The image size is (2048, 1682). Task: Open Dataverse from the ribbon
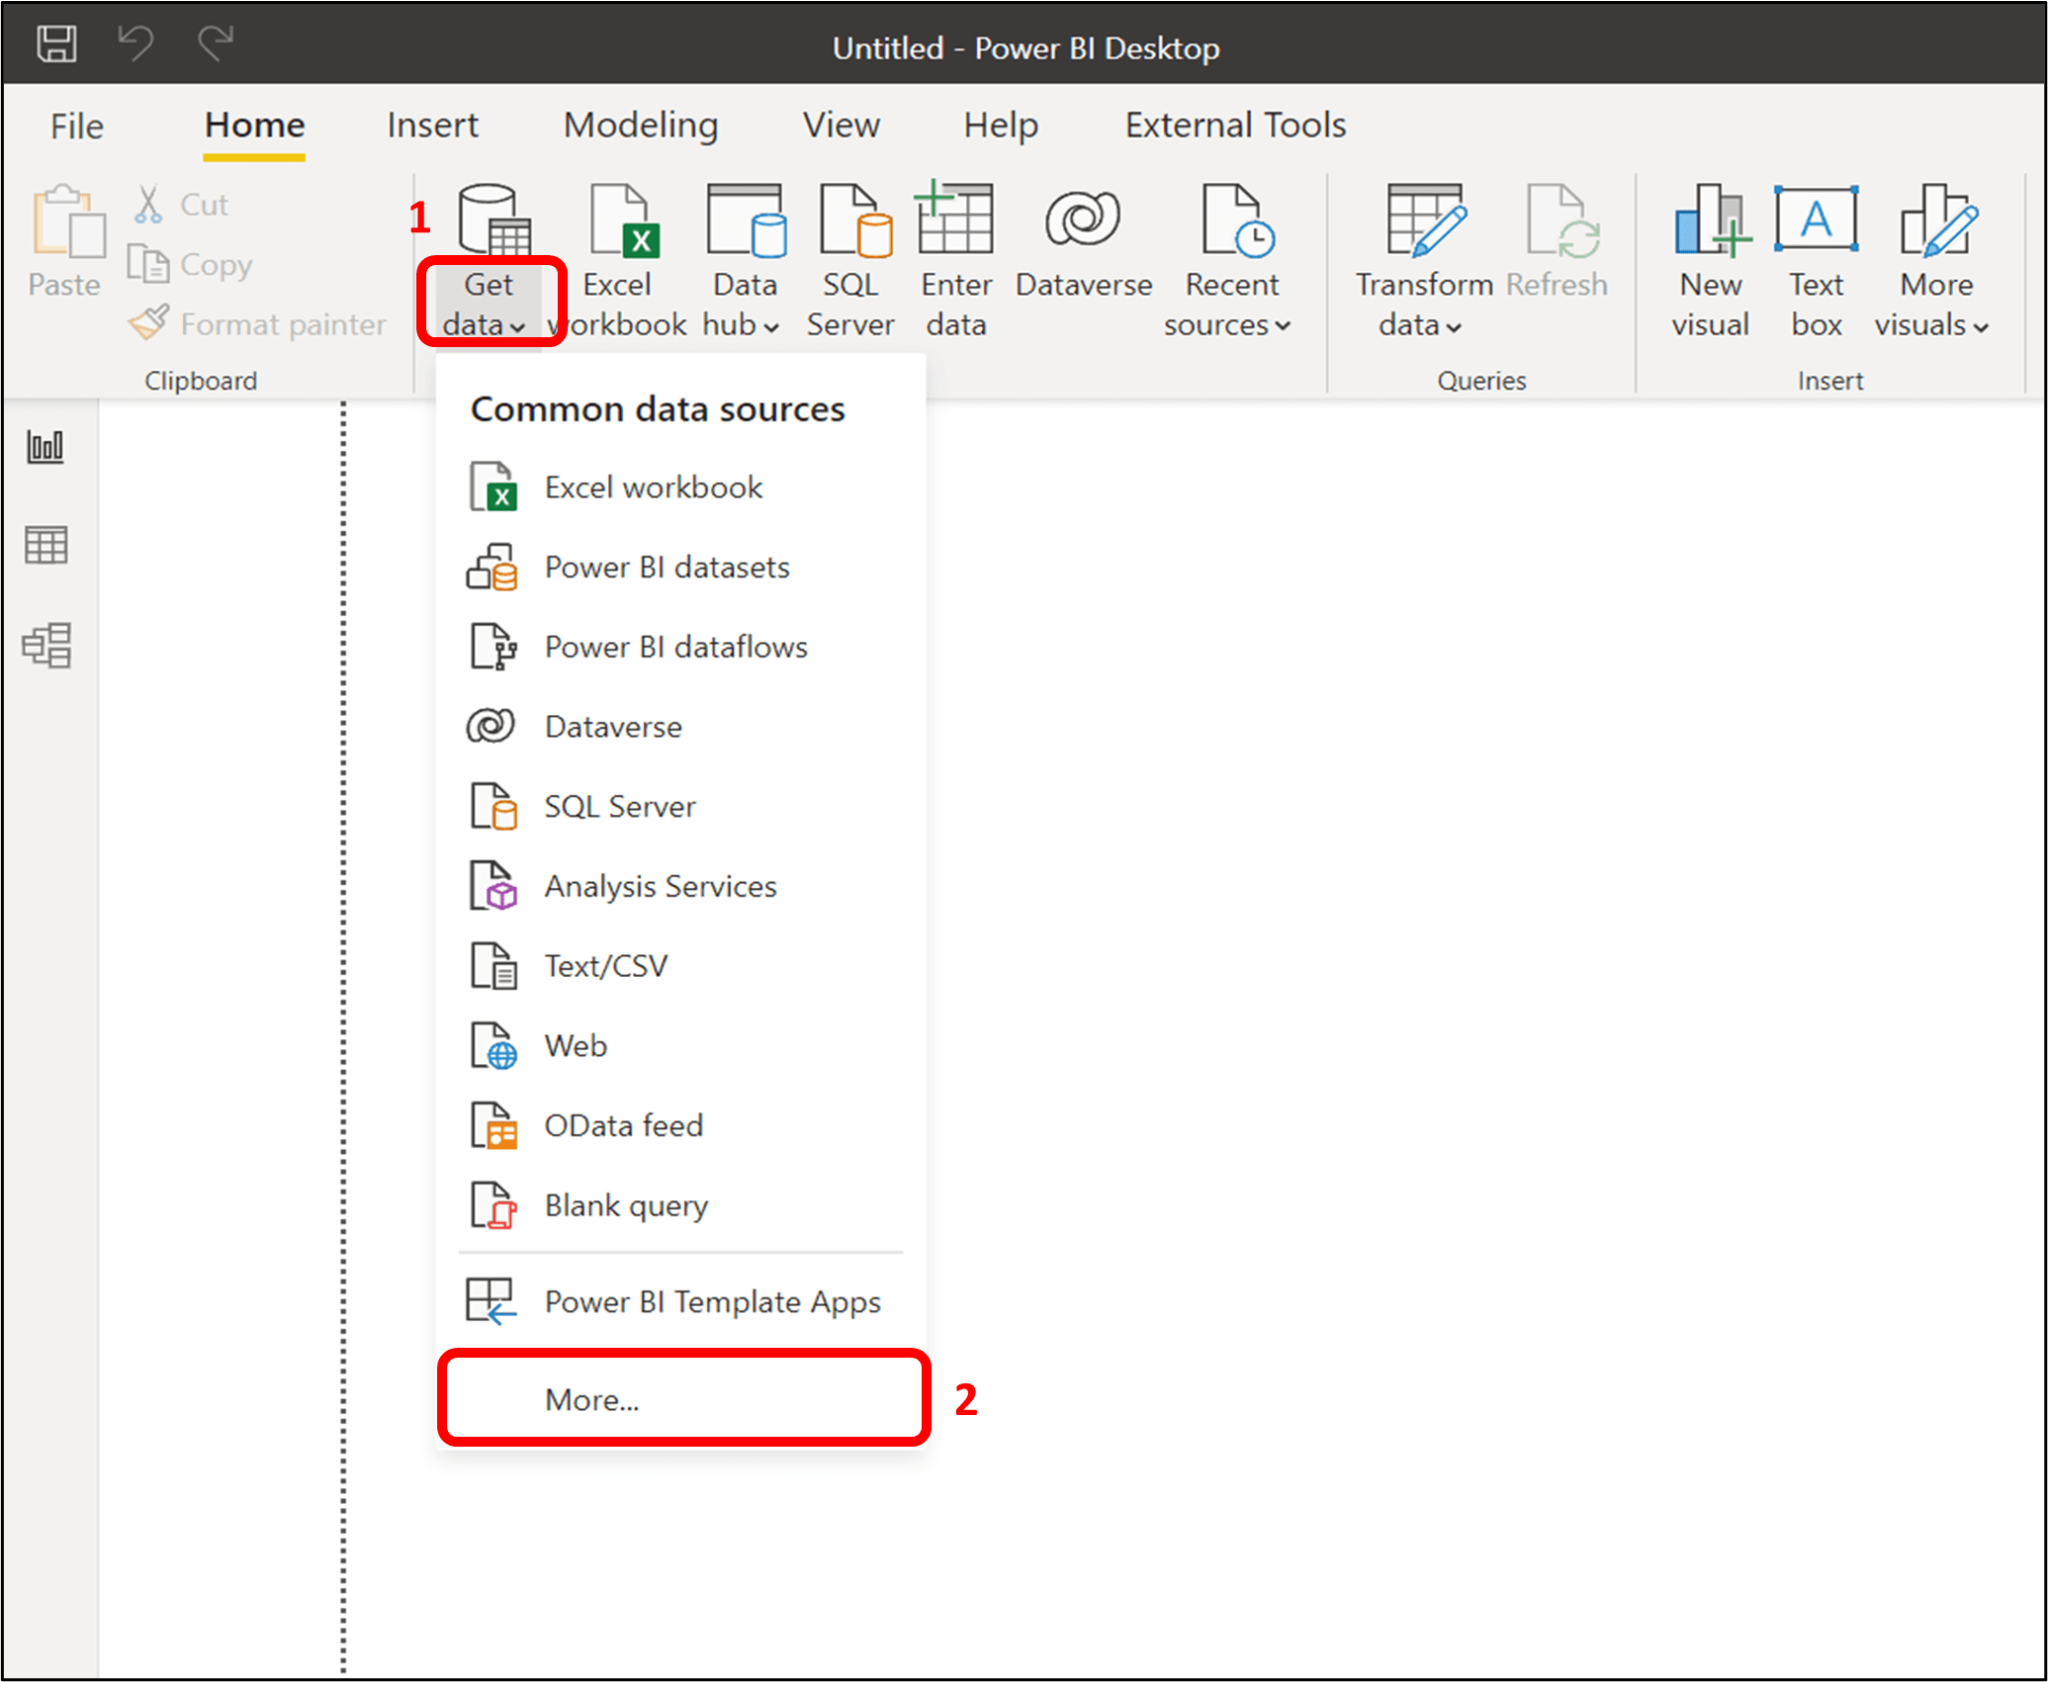point(1083,255)
